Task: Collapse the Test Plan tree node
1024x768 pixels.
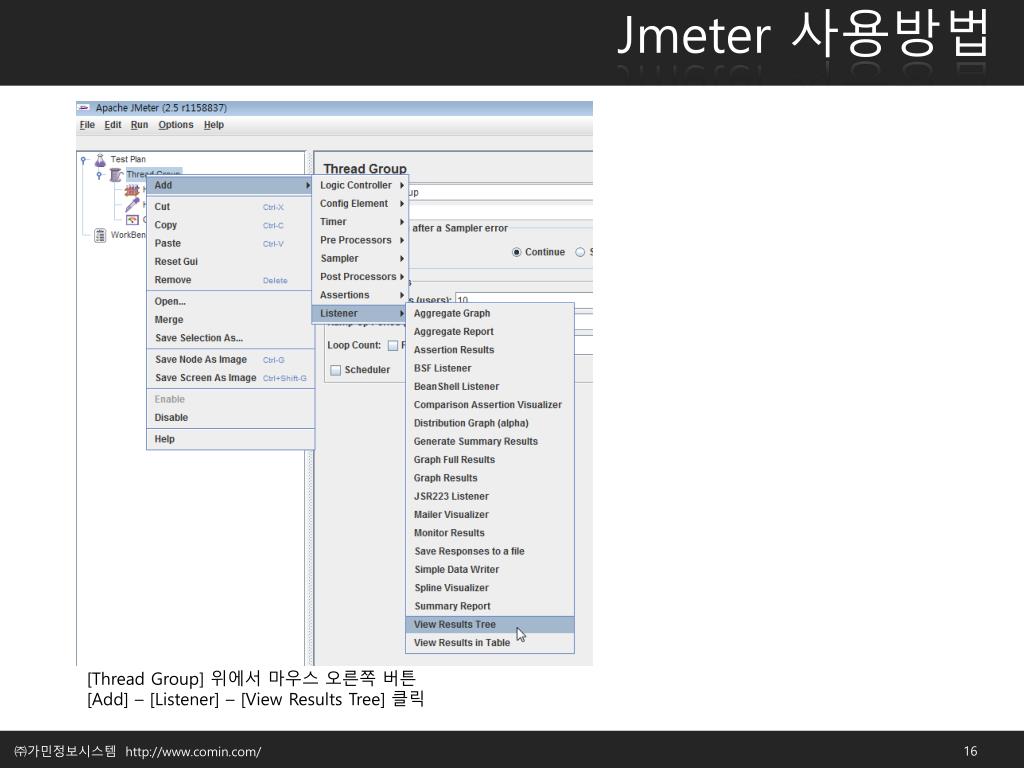Action: coord(84,159)
